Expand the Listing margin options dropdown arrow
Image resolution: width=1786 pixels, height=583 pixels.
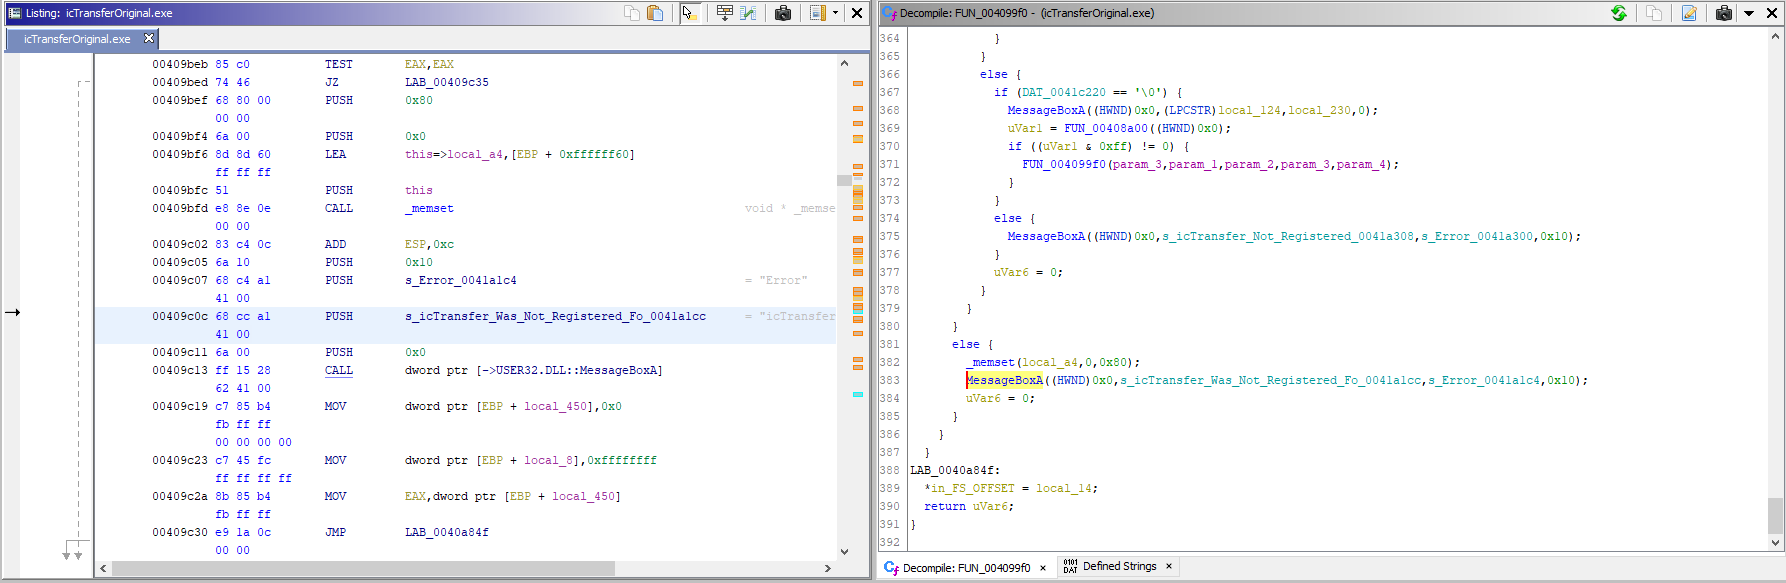pyautogui.click(x=836, y=13)
